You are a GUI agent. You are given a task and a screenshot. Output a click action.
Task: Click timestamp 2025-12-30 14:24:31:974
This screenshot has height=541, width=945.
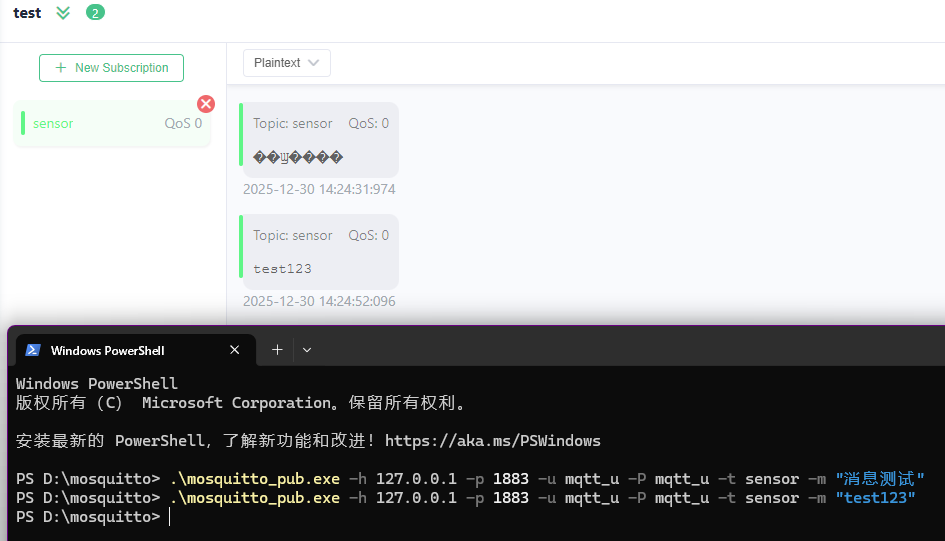tap(319, 189)
